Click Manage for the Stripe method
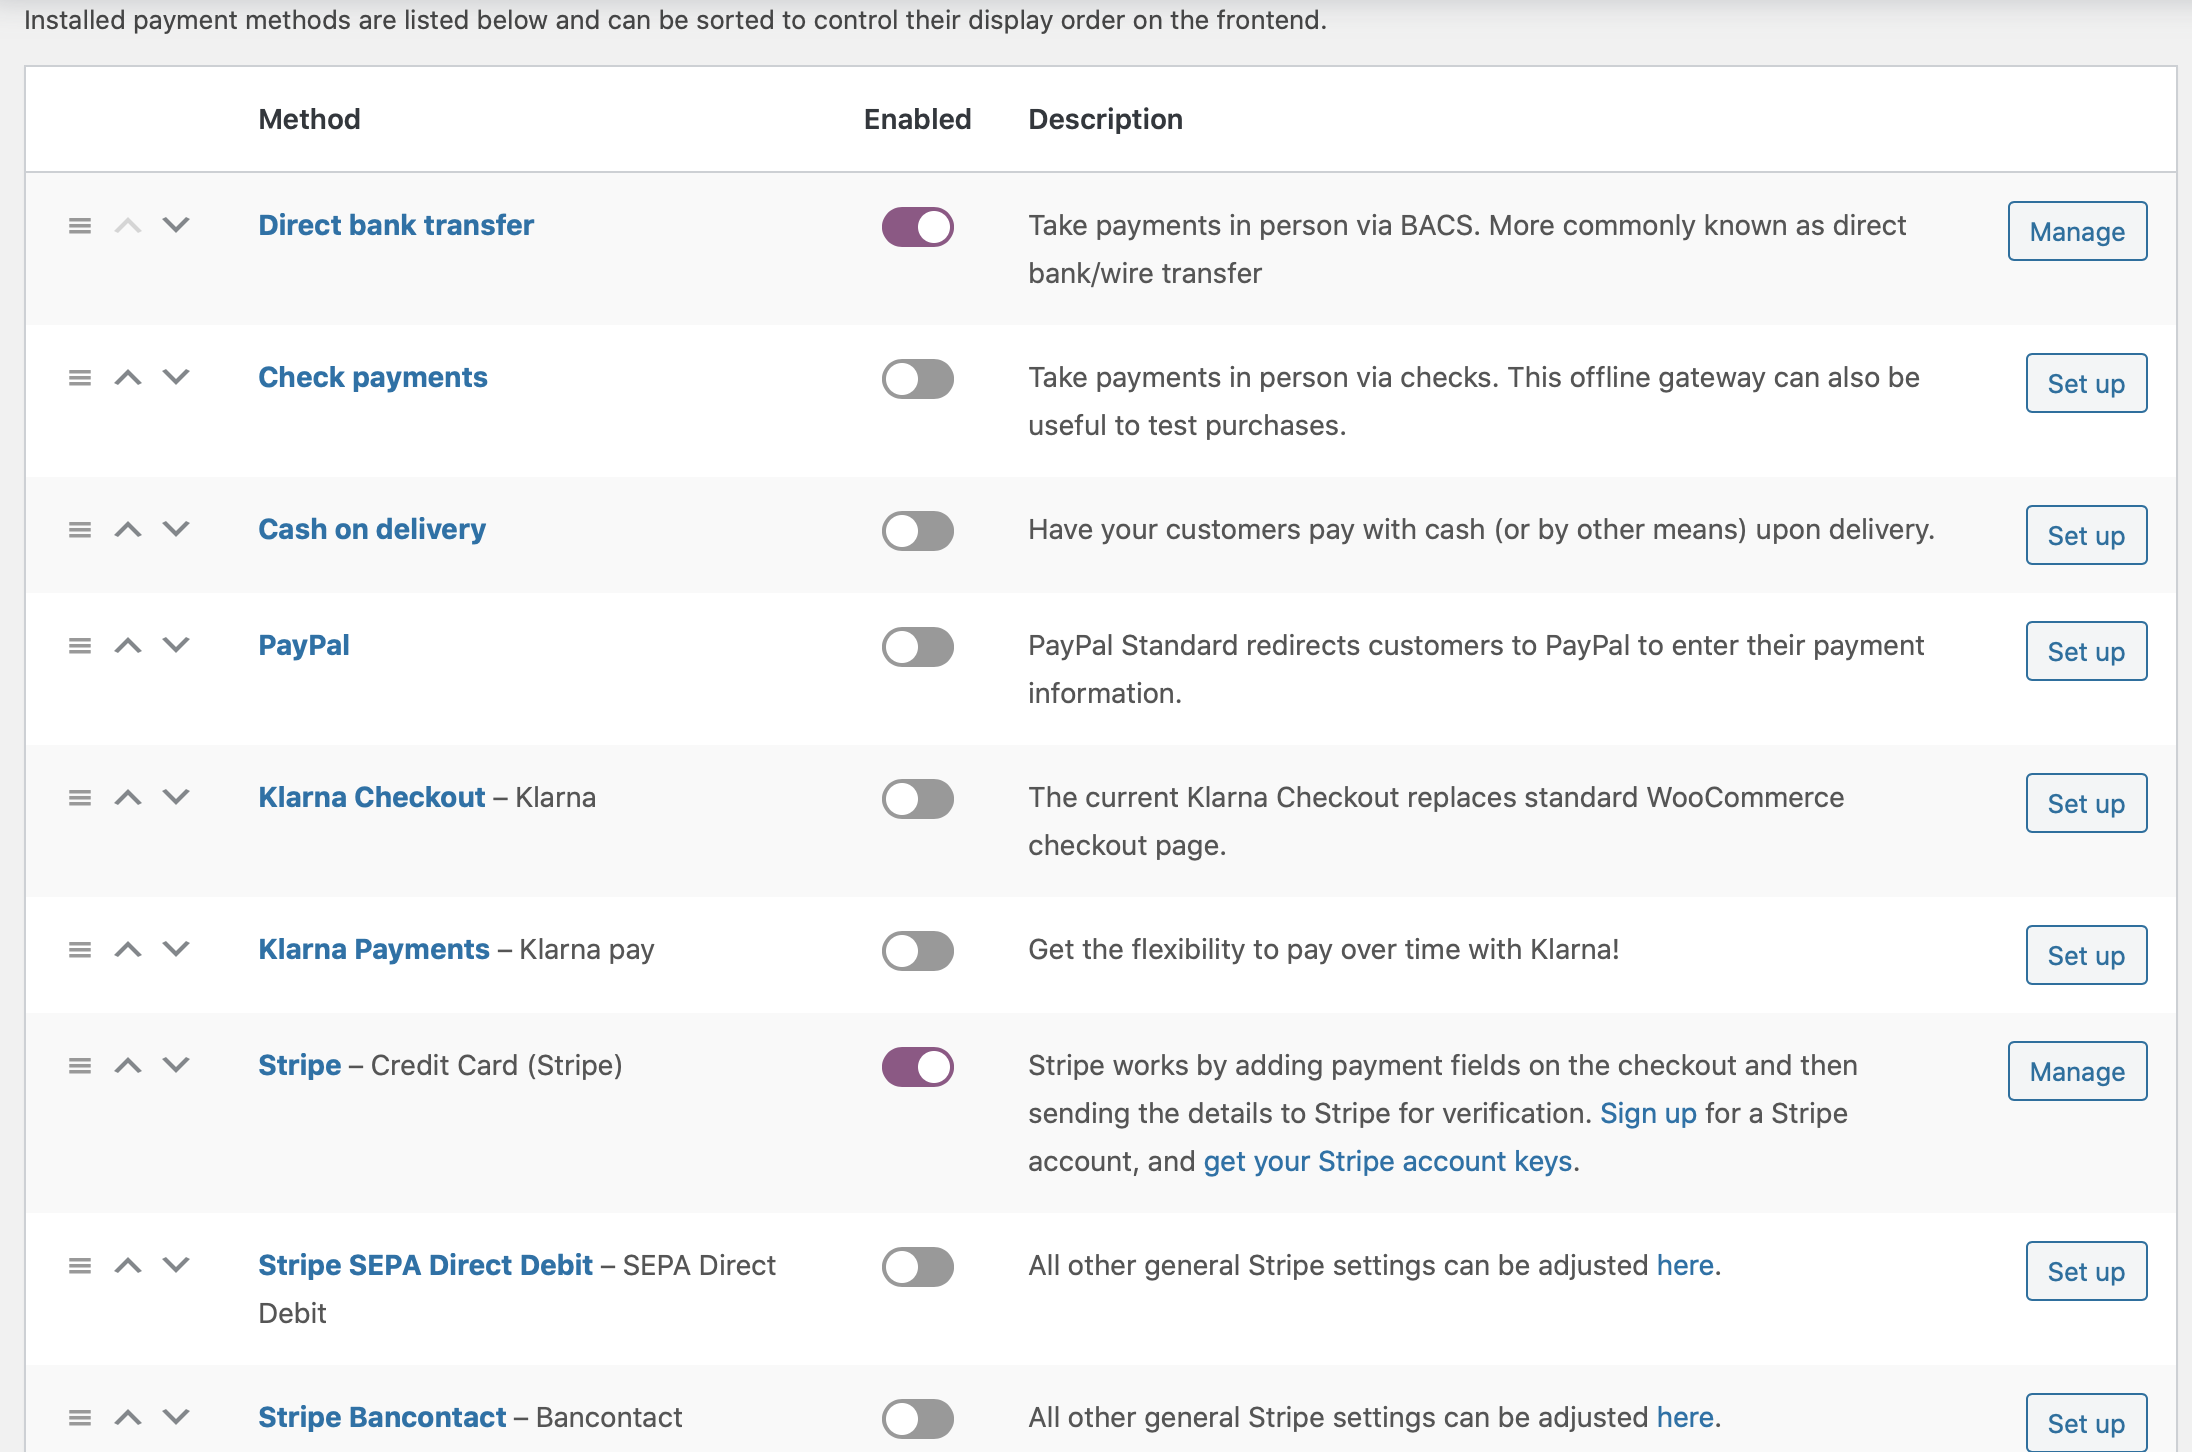This screenshot has height=1452, width=2192. [x=2076, y=1071]
